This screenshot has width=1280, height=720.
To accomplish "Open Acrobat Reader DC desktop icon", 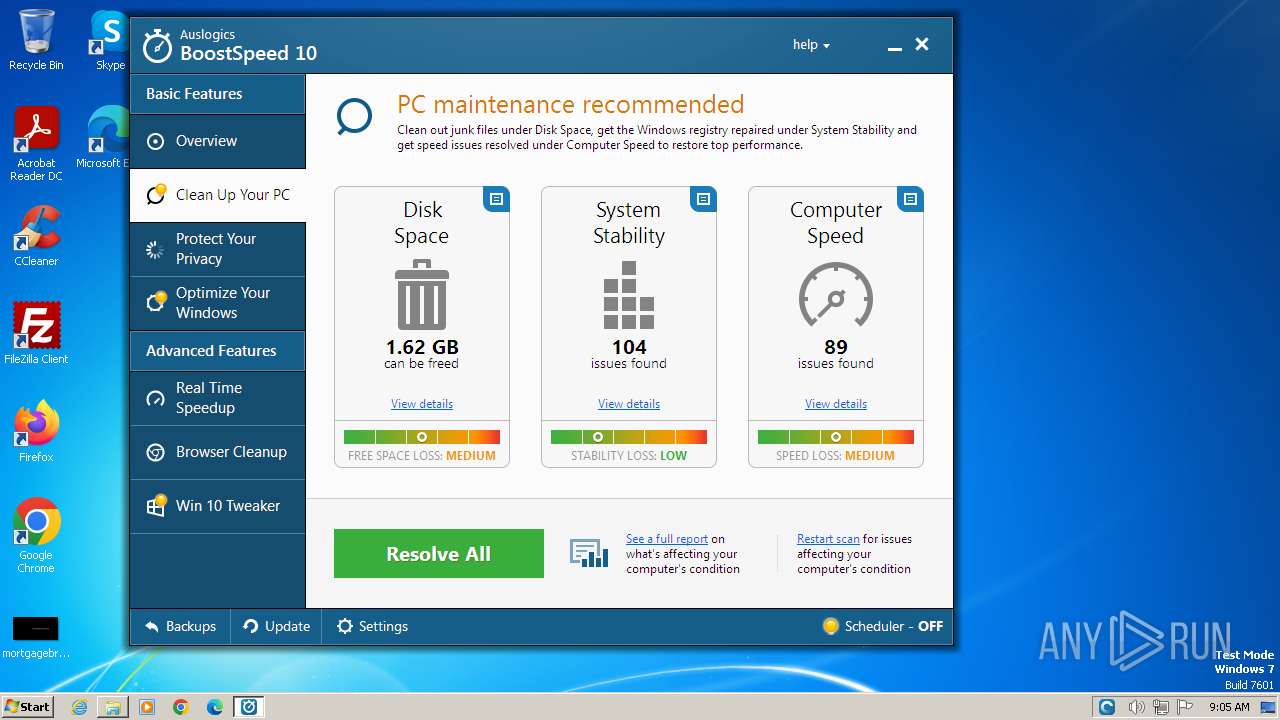I will [x=36, y=145].
